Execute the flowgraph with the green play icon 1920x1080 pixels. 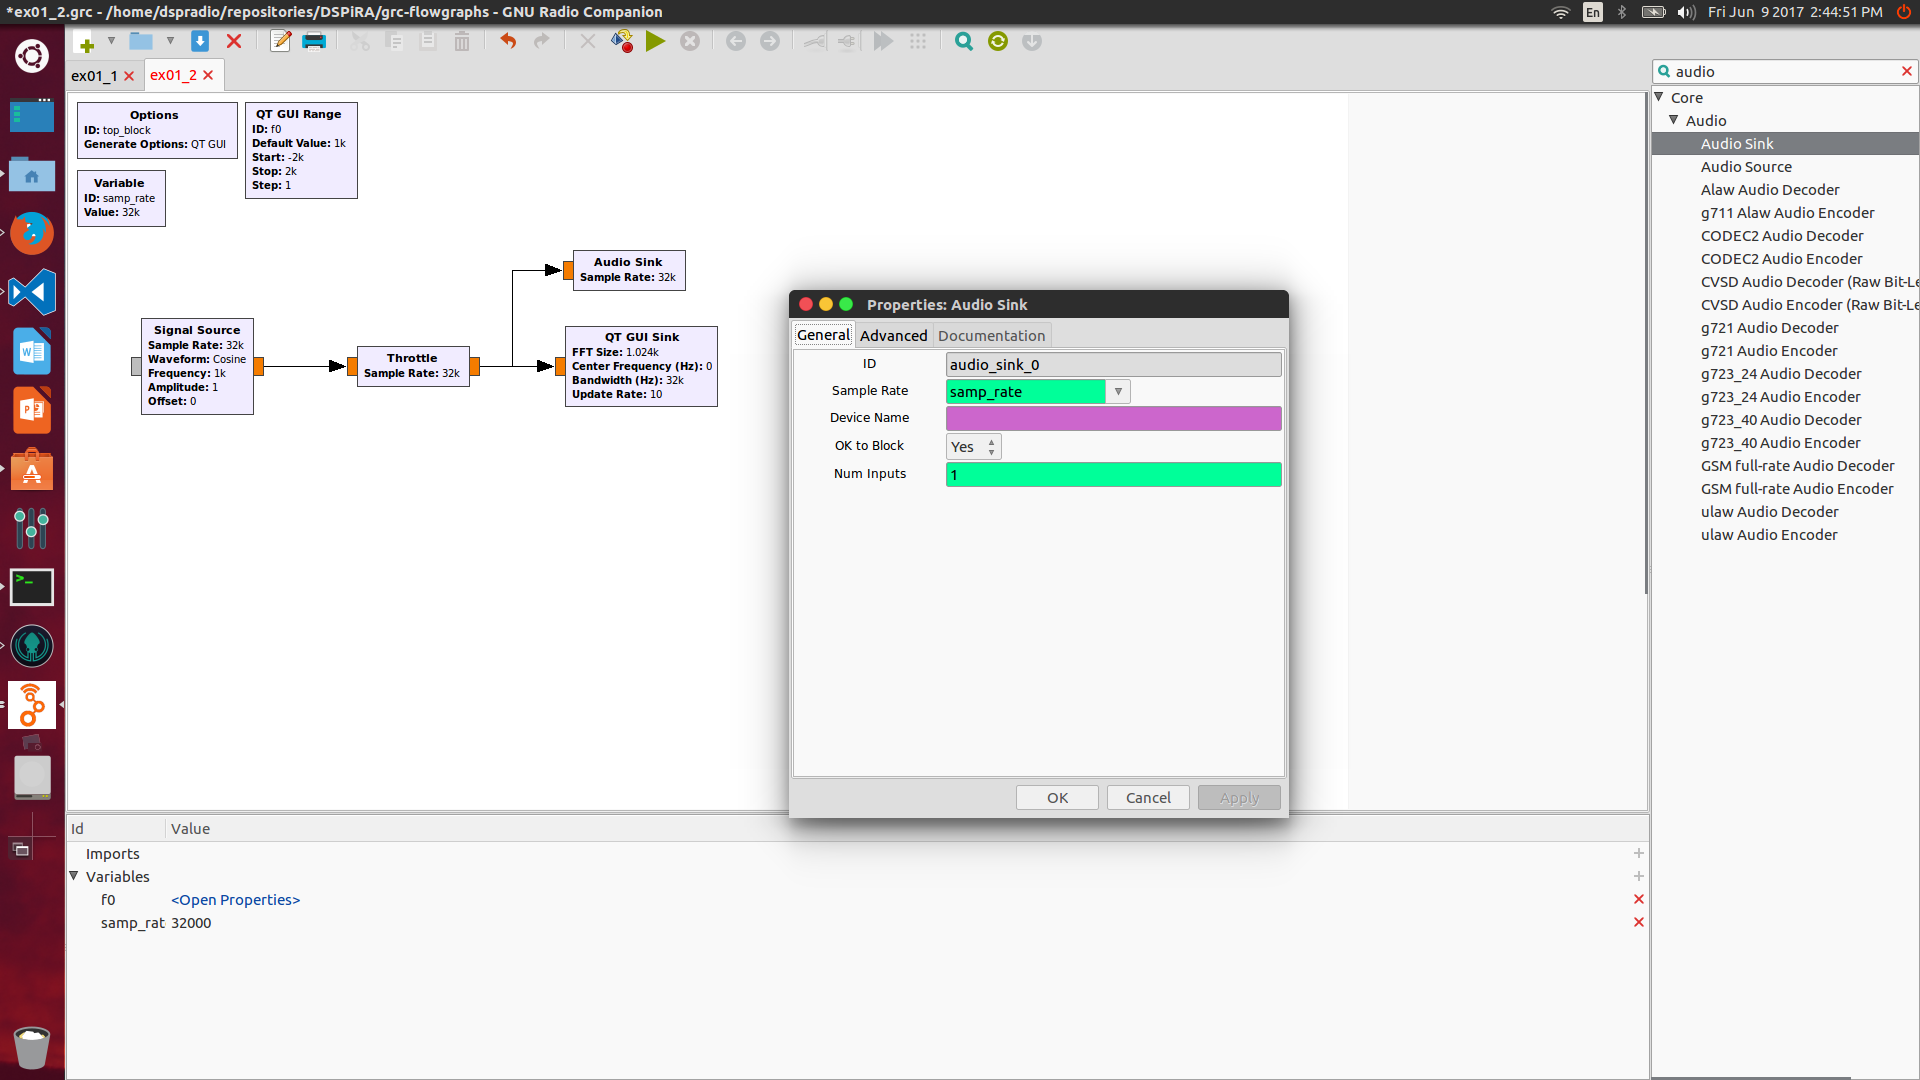(x=656, y=41)
